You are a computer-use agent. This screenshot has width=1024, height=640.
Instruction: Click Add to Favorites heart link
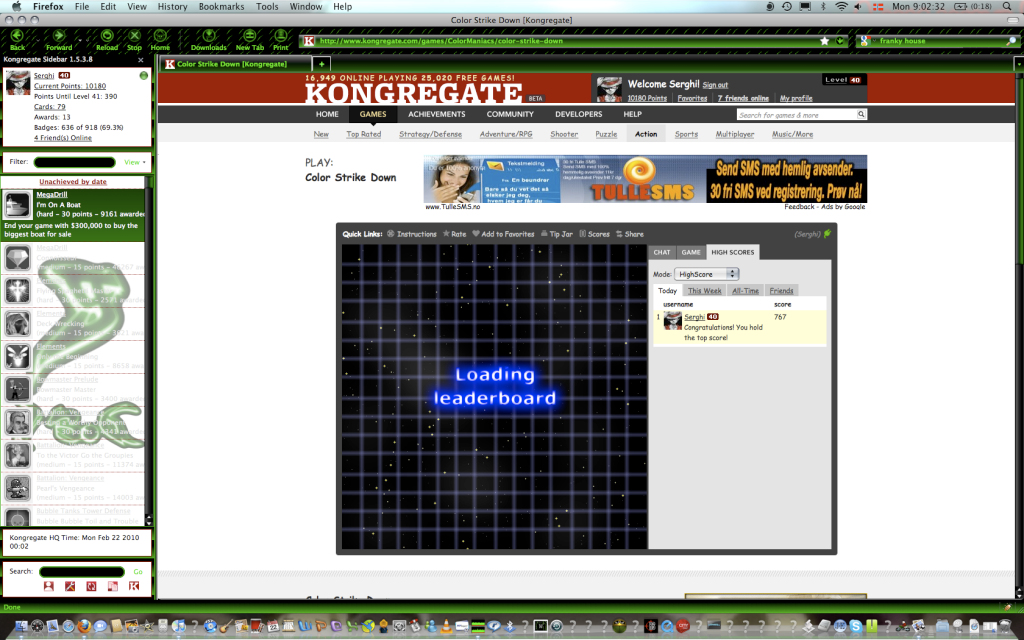(x=503, y=234)
